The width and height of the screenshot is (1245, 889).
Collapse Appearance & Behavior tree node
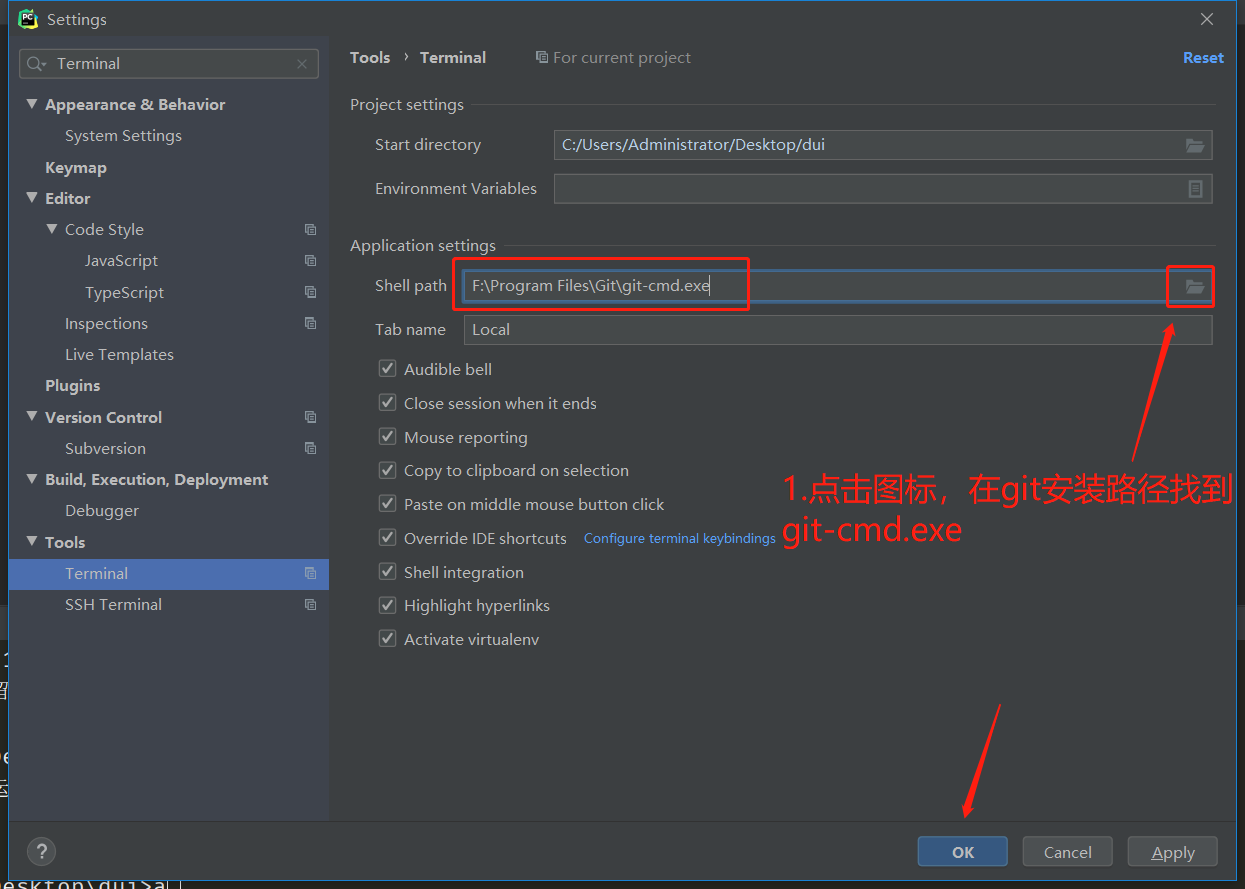[32, 105]
